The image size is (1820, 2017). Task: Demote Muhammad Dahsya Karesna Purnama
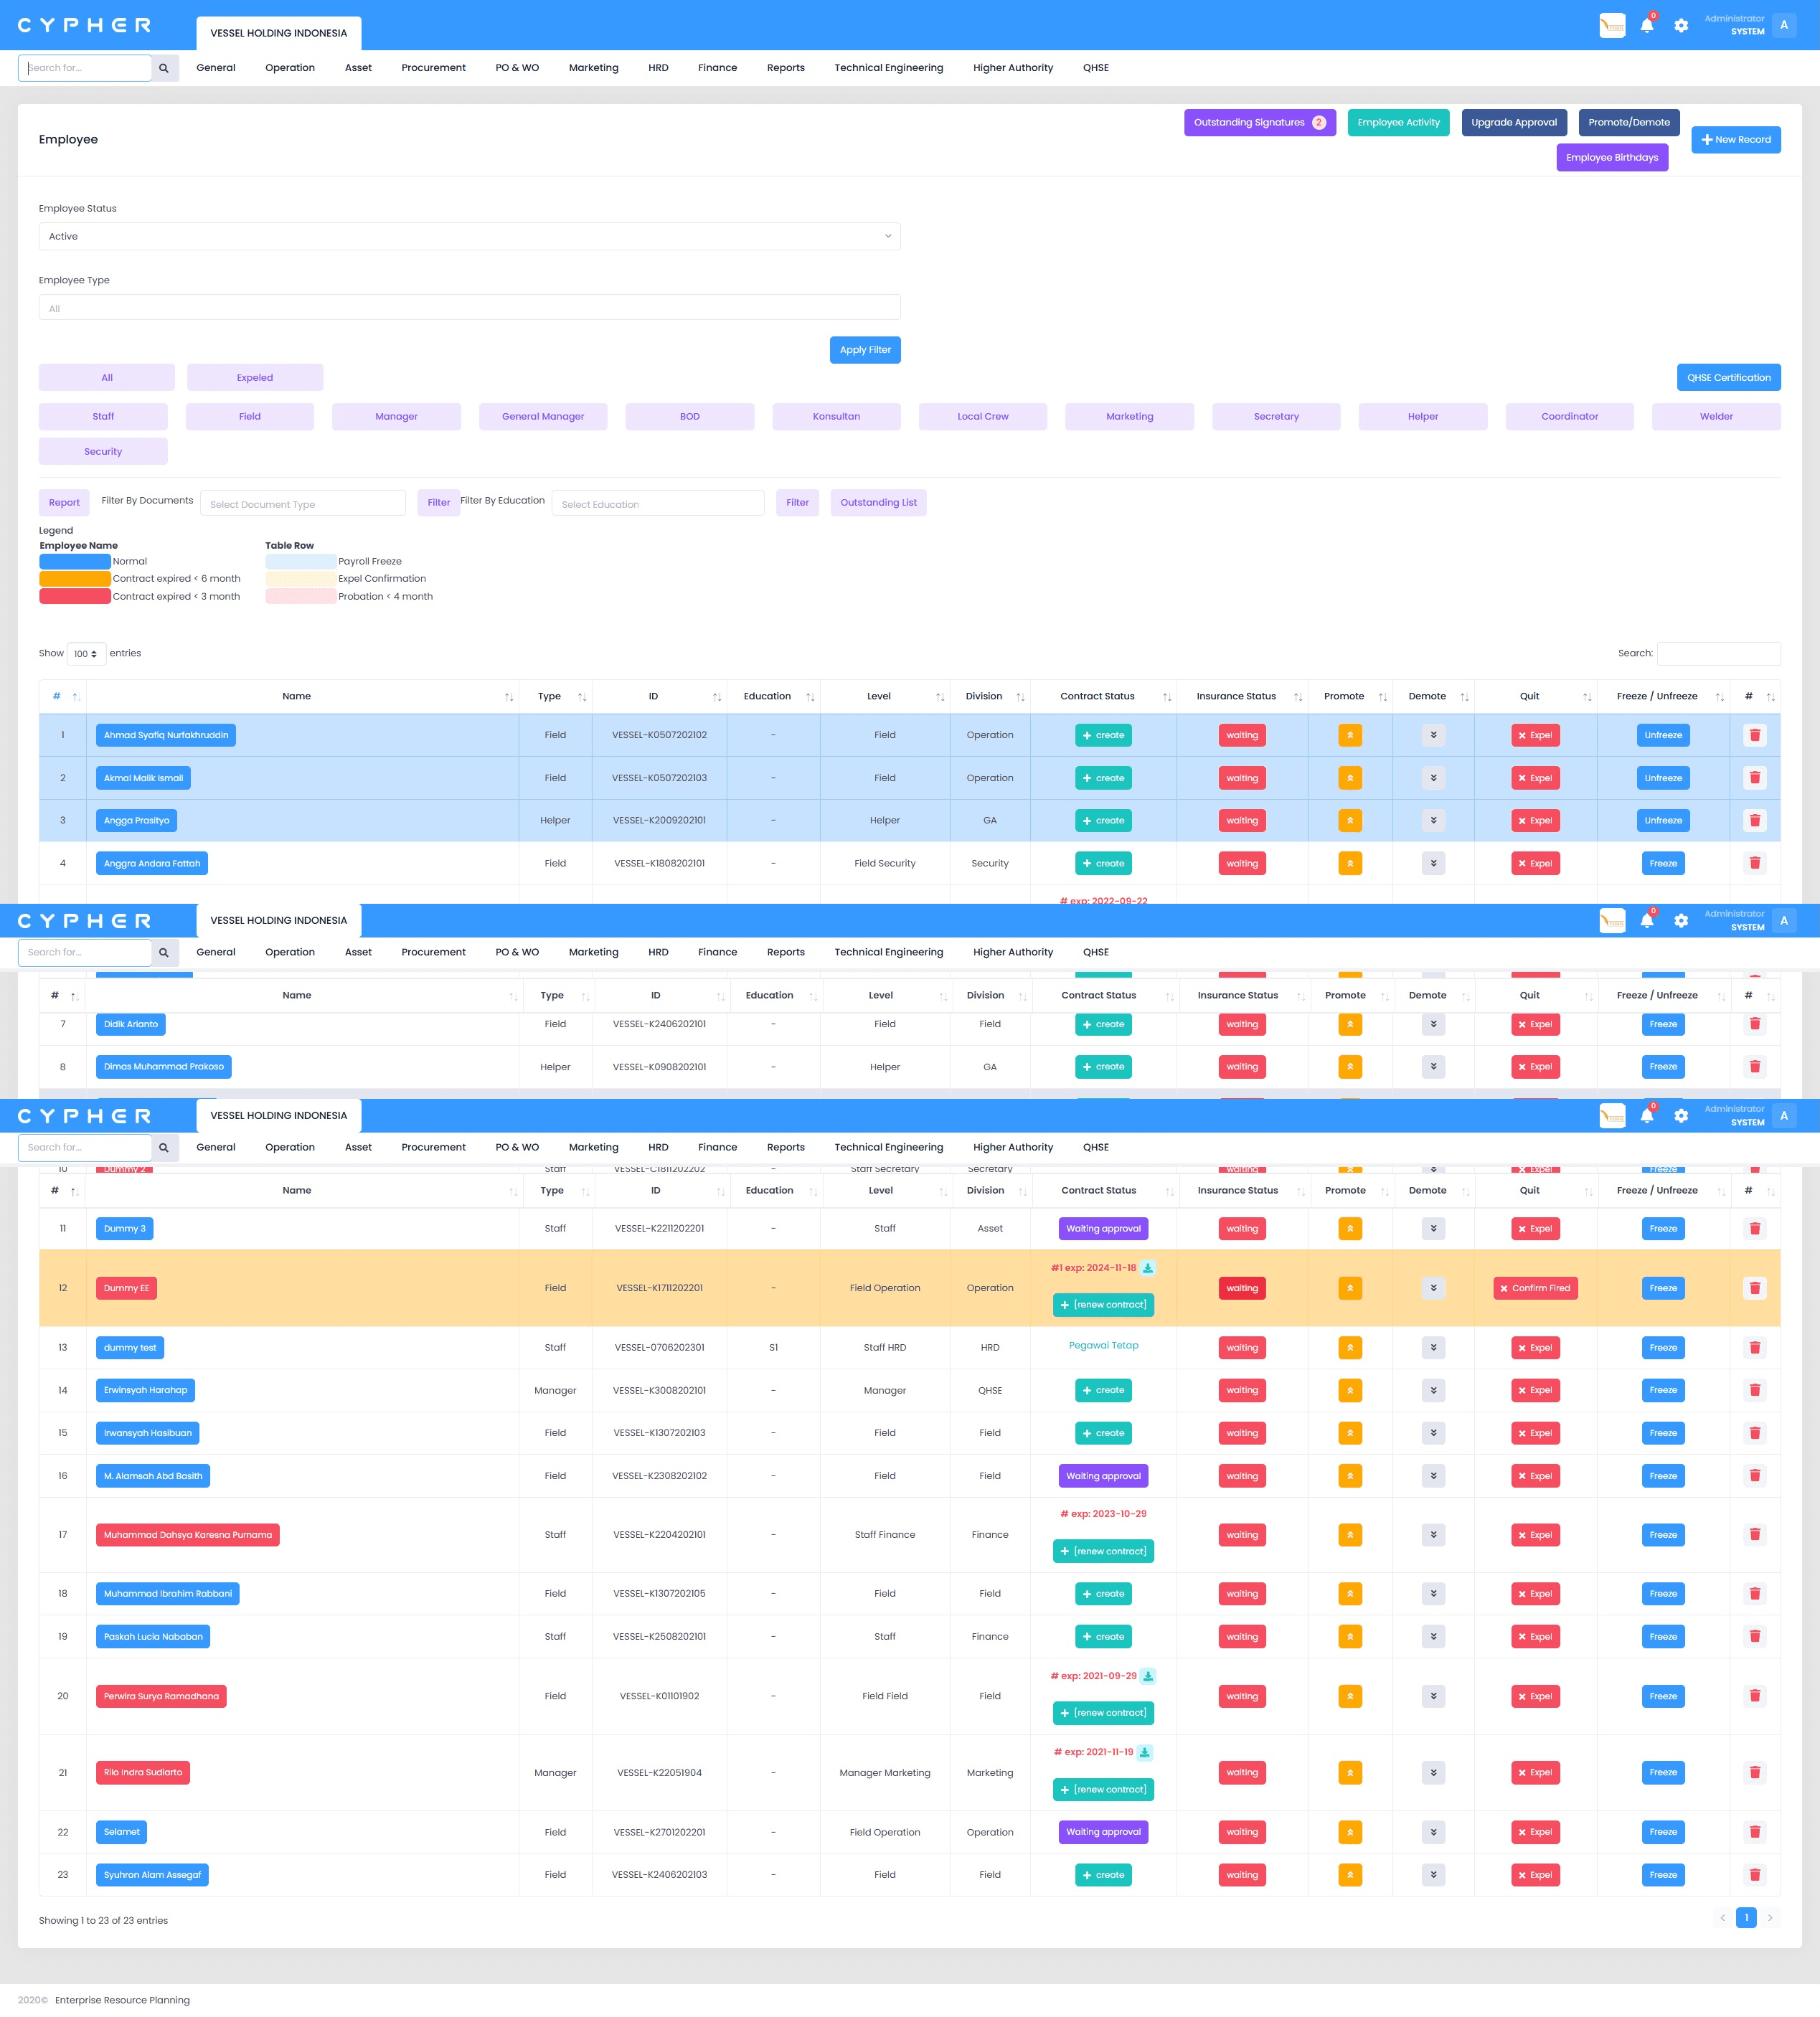(x=1433, y=1535)
